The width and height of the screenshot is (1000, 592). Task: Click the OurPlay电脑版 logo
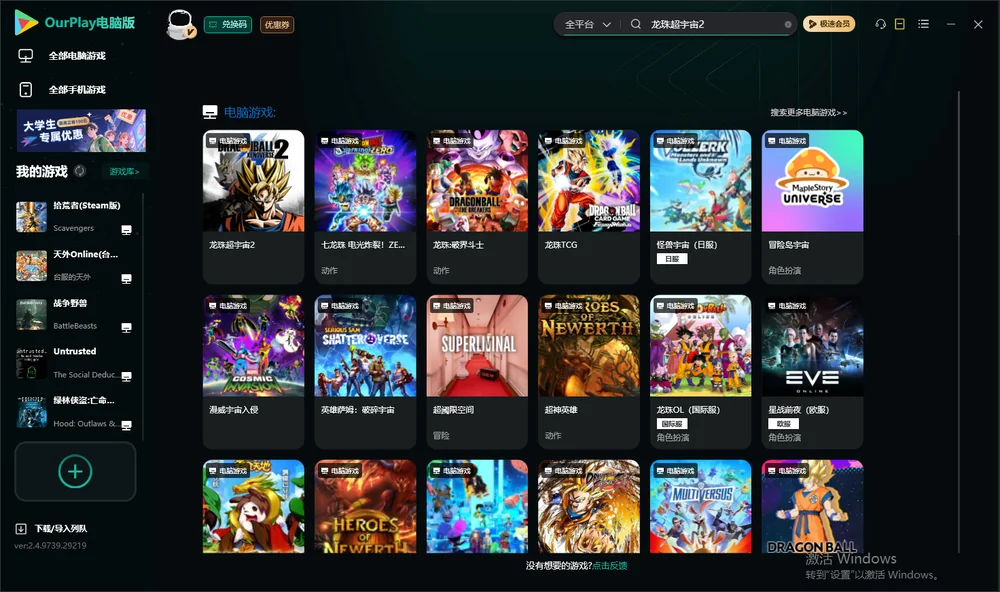coord(75,23)
